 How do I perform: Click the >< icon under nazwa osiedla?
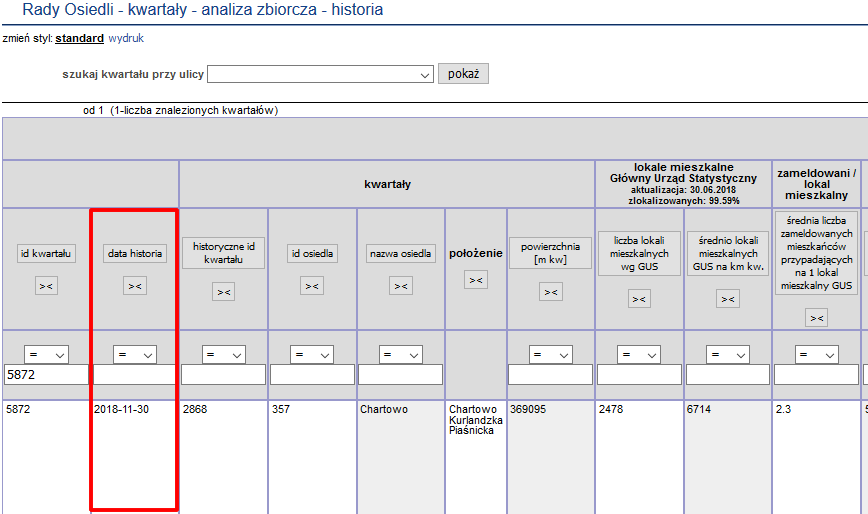click(401, 286)
